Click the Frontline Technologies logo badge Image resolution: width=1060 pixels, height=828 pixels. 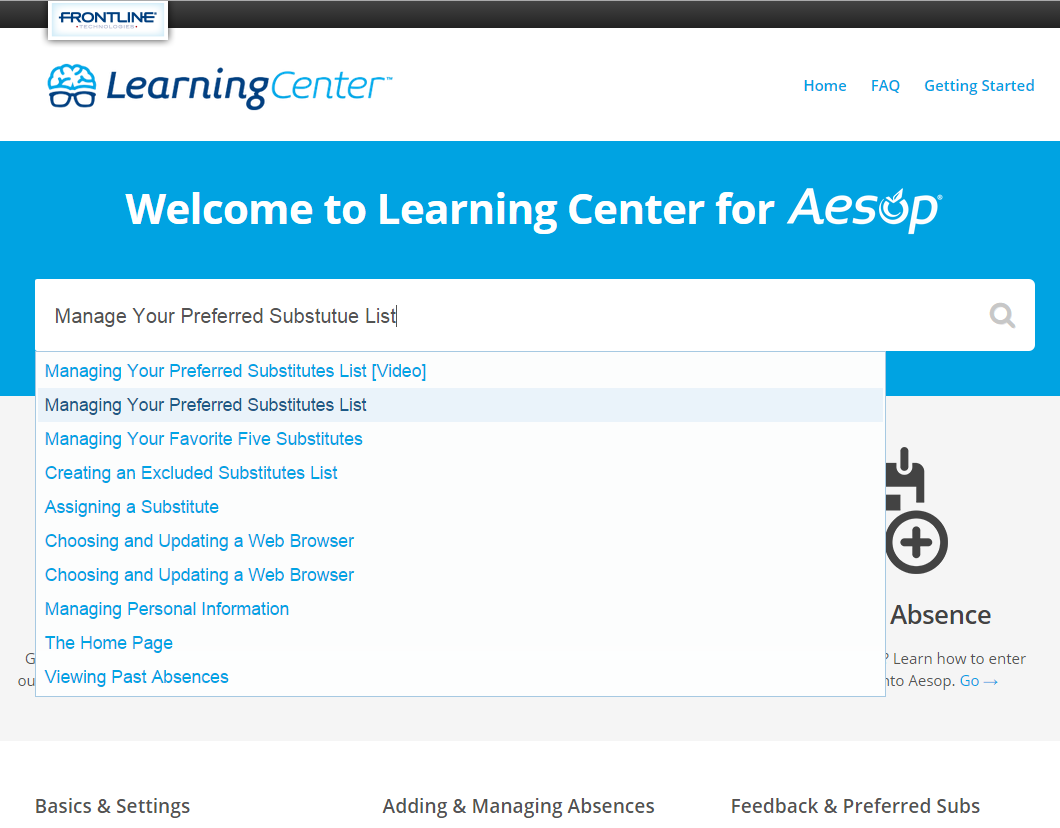[x=107, y=20]
